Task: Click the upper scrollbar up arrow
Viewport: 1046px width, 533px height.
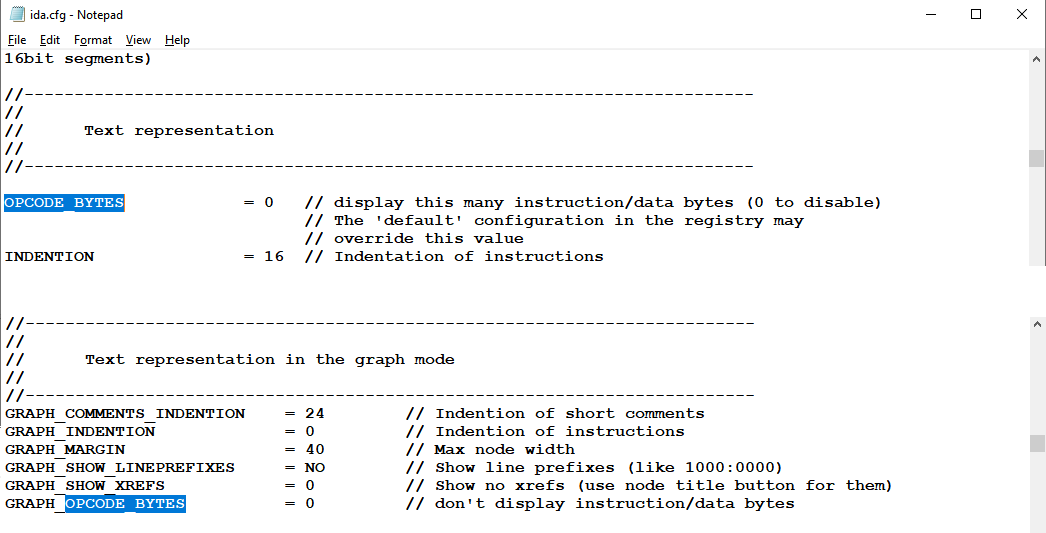Action: (1036, 59)
